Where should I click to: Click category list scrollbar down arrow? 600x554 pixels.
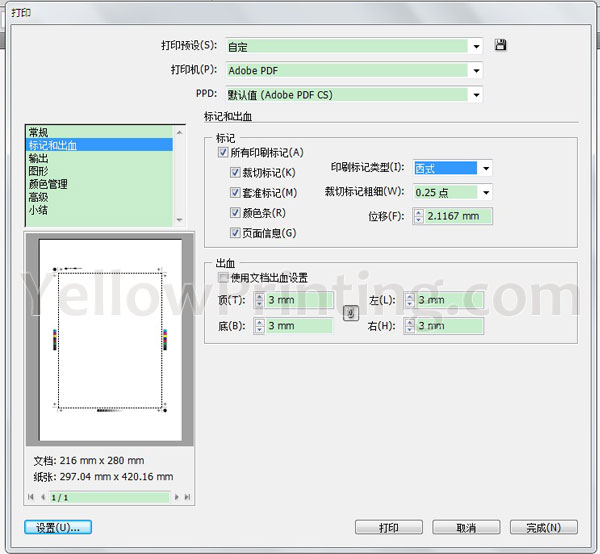(179, 220)
